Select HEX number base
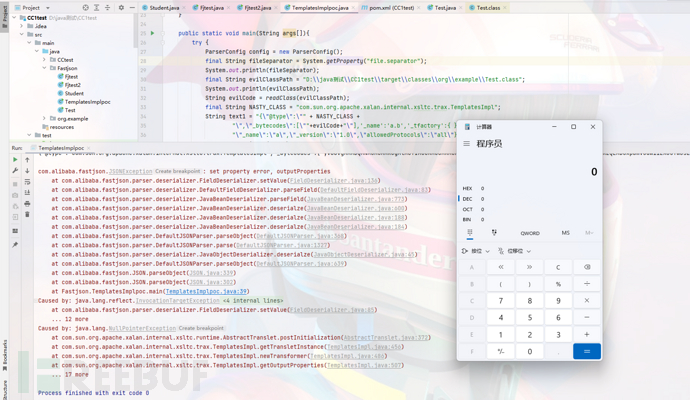 coord(467,188)
